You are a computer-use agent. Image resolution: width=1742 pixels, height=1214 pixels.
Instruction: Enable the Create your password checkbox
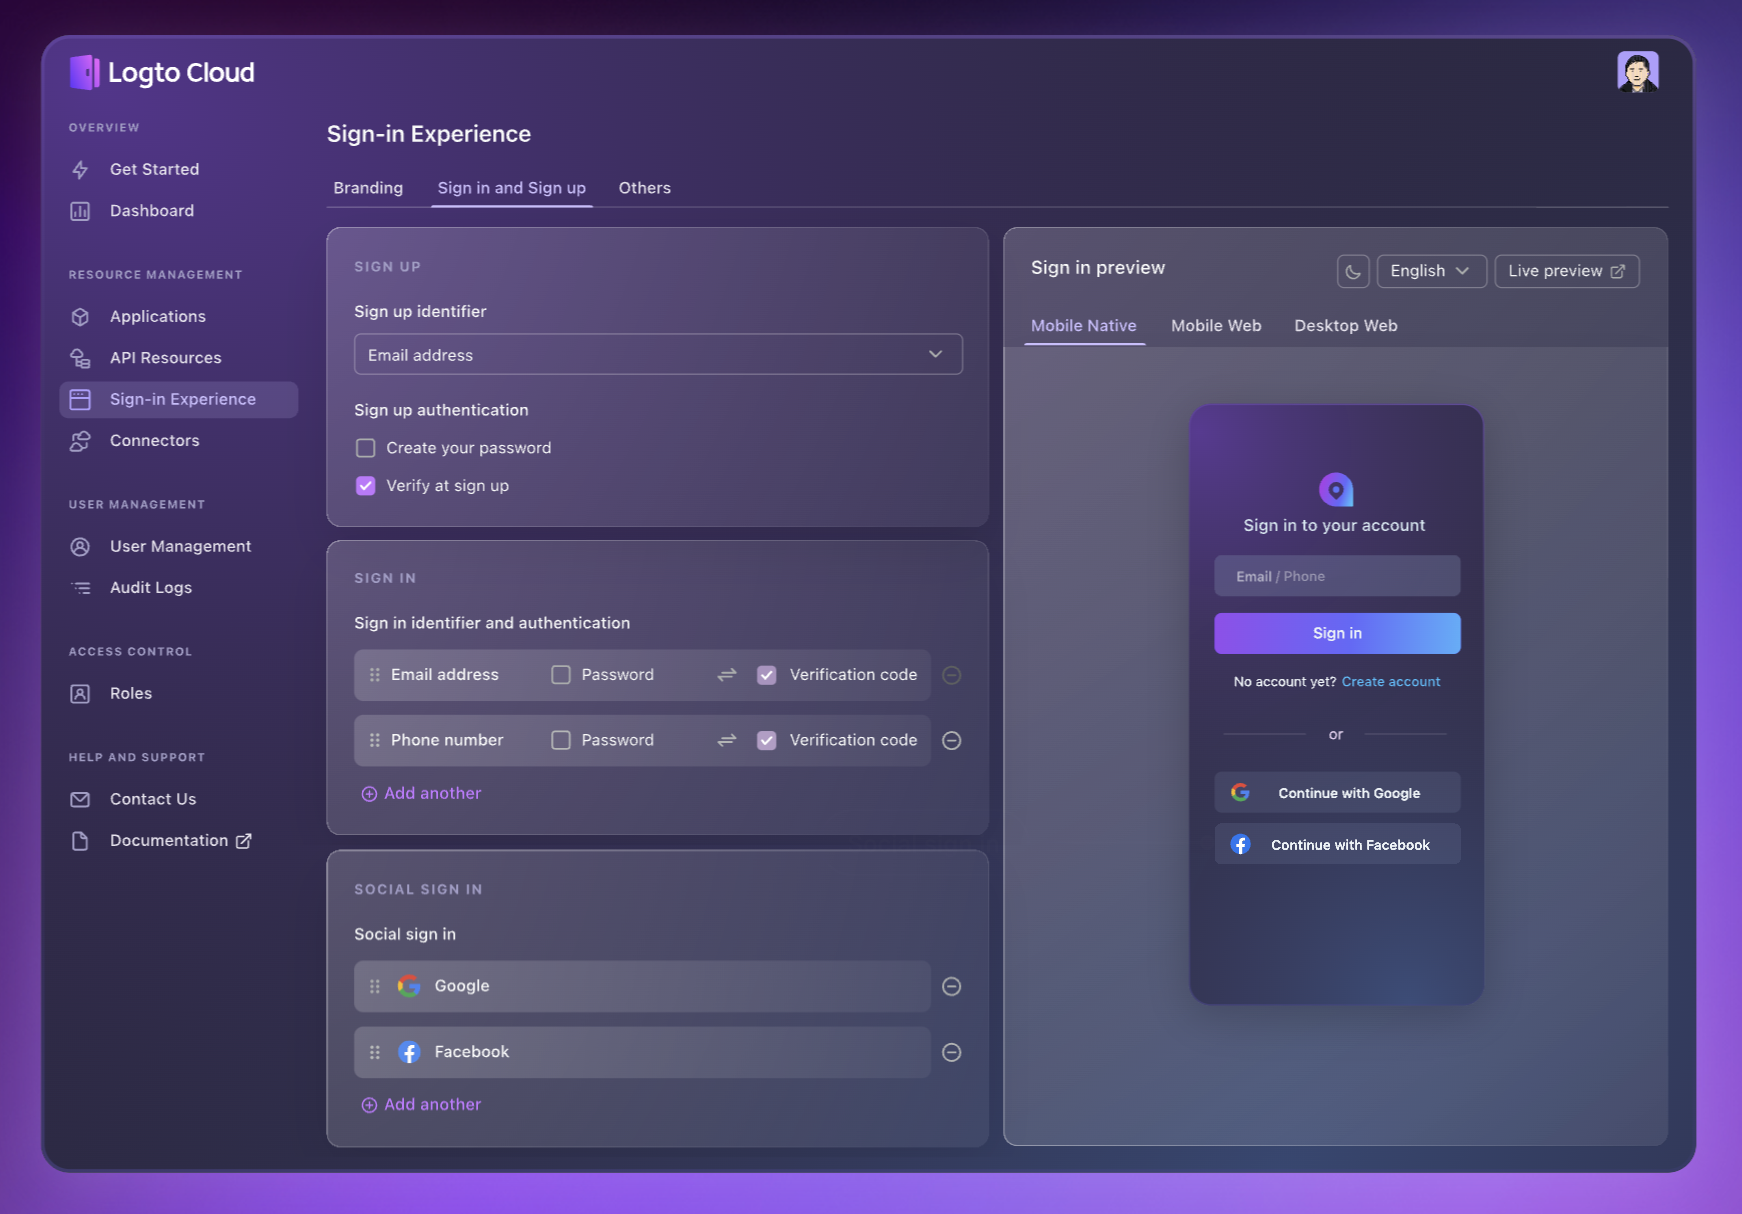click(366, 448)
